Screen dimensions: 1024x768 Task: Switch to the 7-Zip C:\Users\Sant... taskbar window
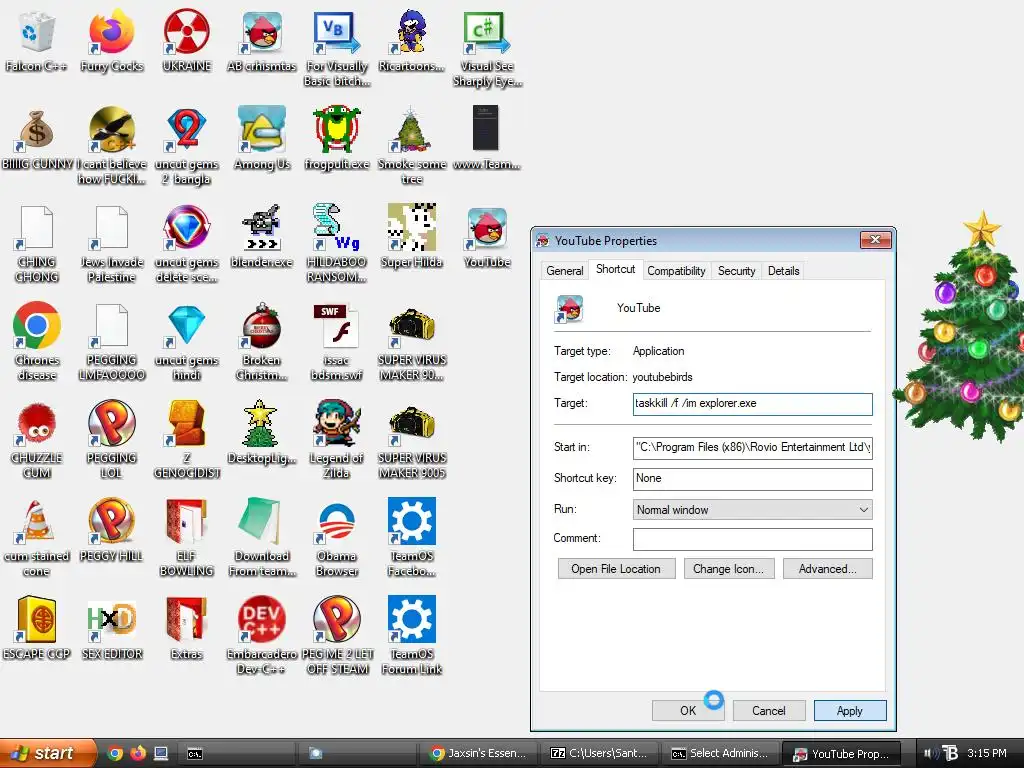coord(600,753)
